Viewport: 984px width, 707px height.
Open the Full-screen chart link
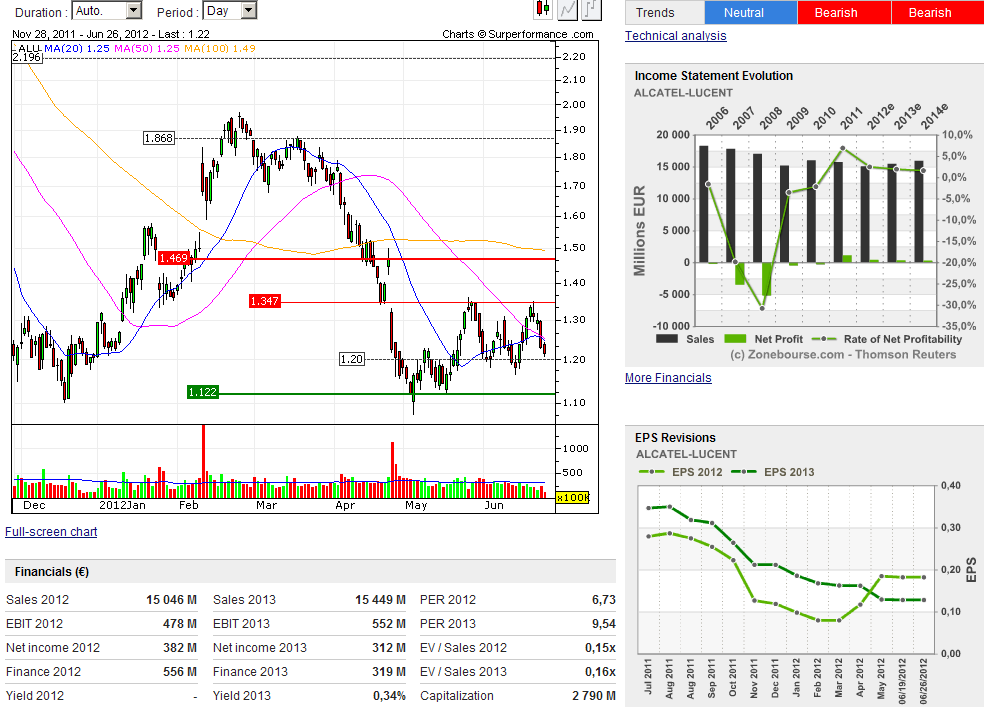coord(51,531)
